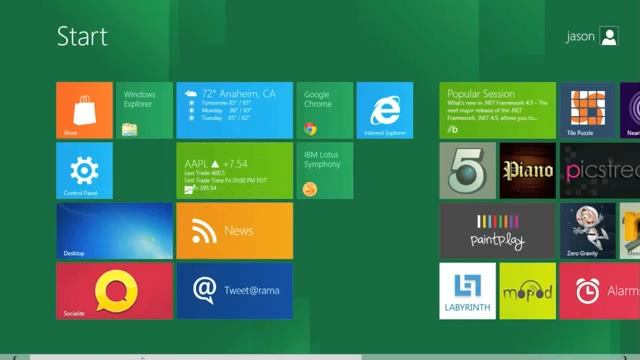Image resolution: width=640 pixels, height=360 pixels.
Task: Click the scrollbar right arrow
Action: pos(625,358)
